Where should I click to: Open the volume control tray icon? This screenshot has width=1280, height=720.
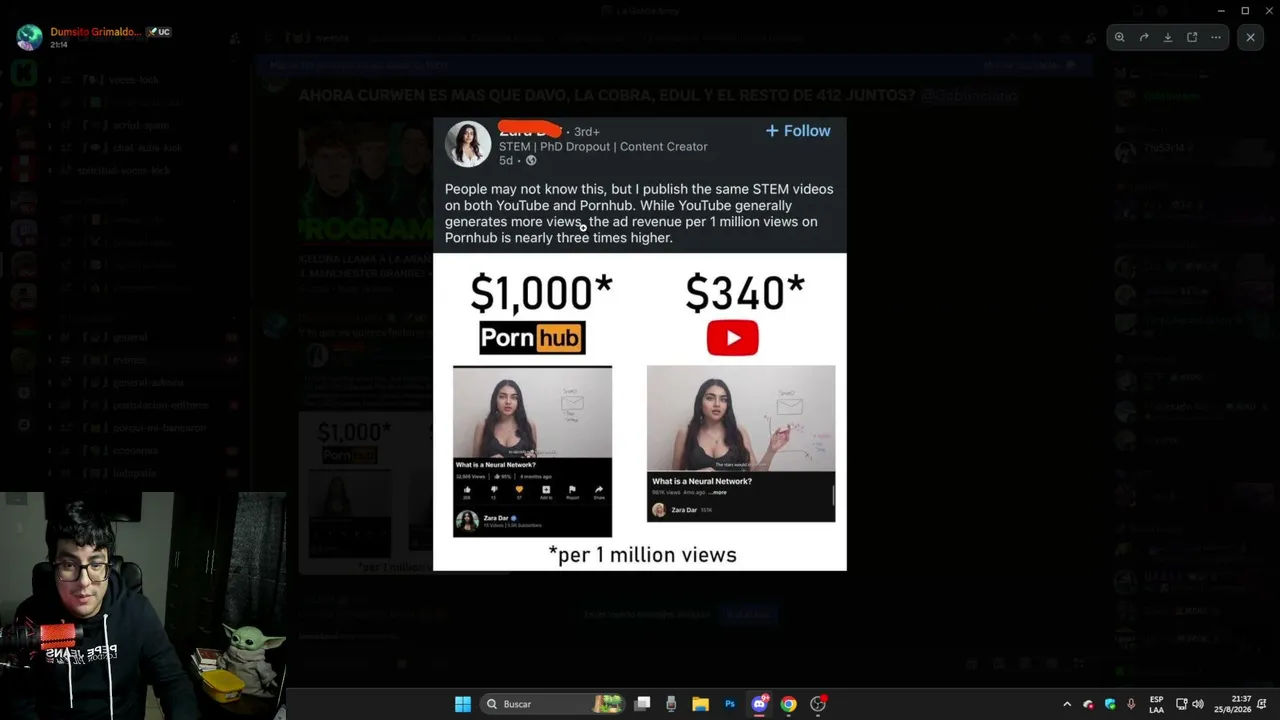click(x=1198, y=704)
